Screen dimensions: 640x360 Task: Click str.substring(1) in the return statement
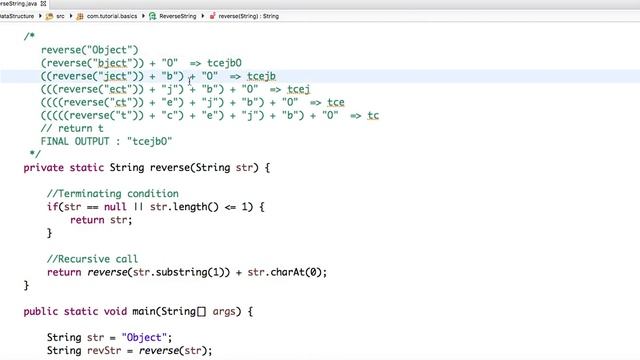(x=178, y=272)
